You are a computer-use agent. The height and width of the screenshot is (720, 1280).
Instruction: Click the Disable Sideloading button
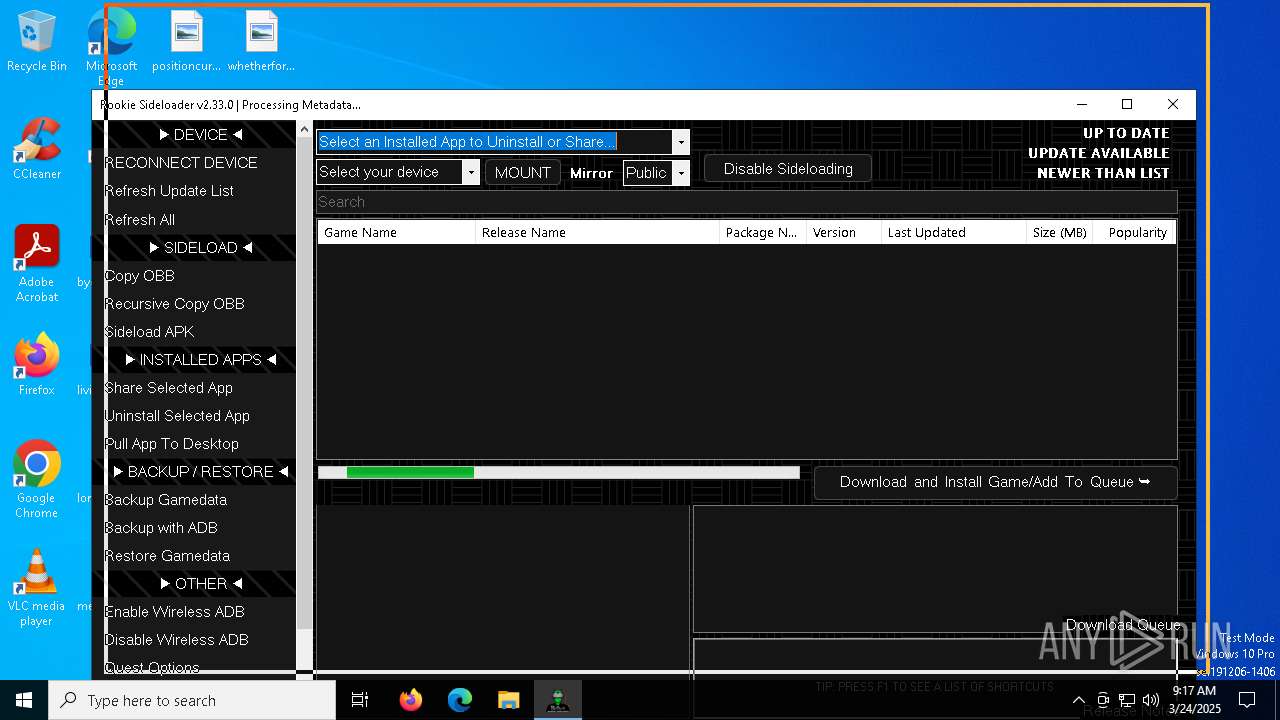pos(788,169)
